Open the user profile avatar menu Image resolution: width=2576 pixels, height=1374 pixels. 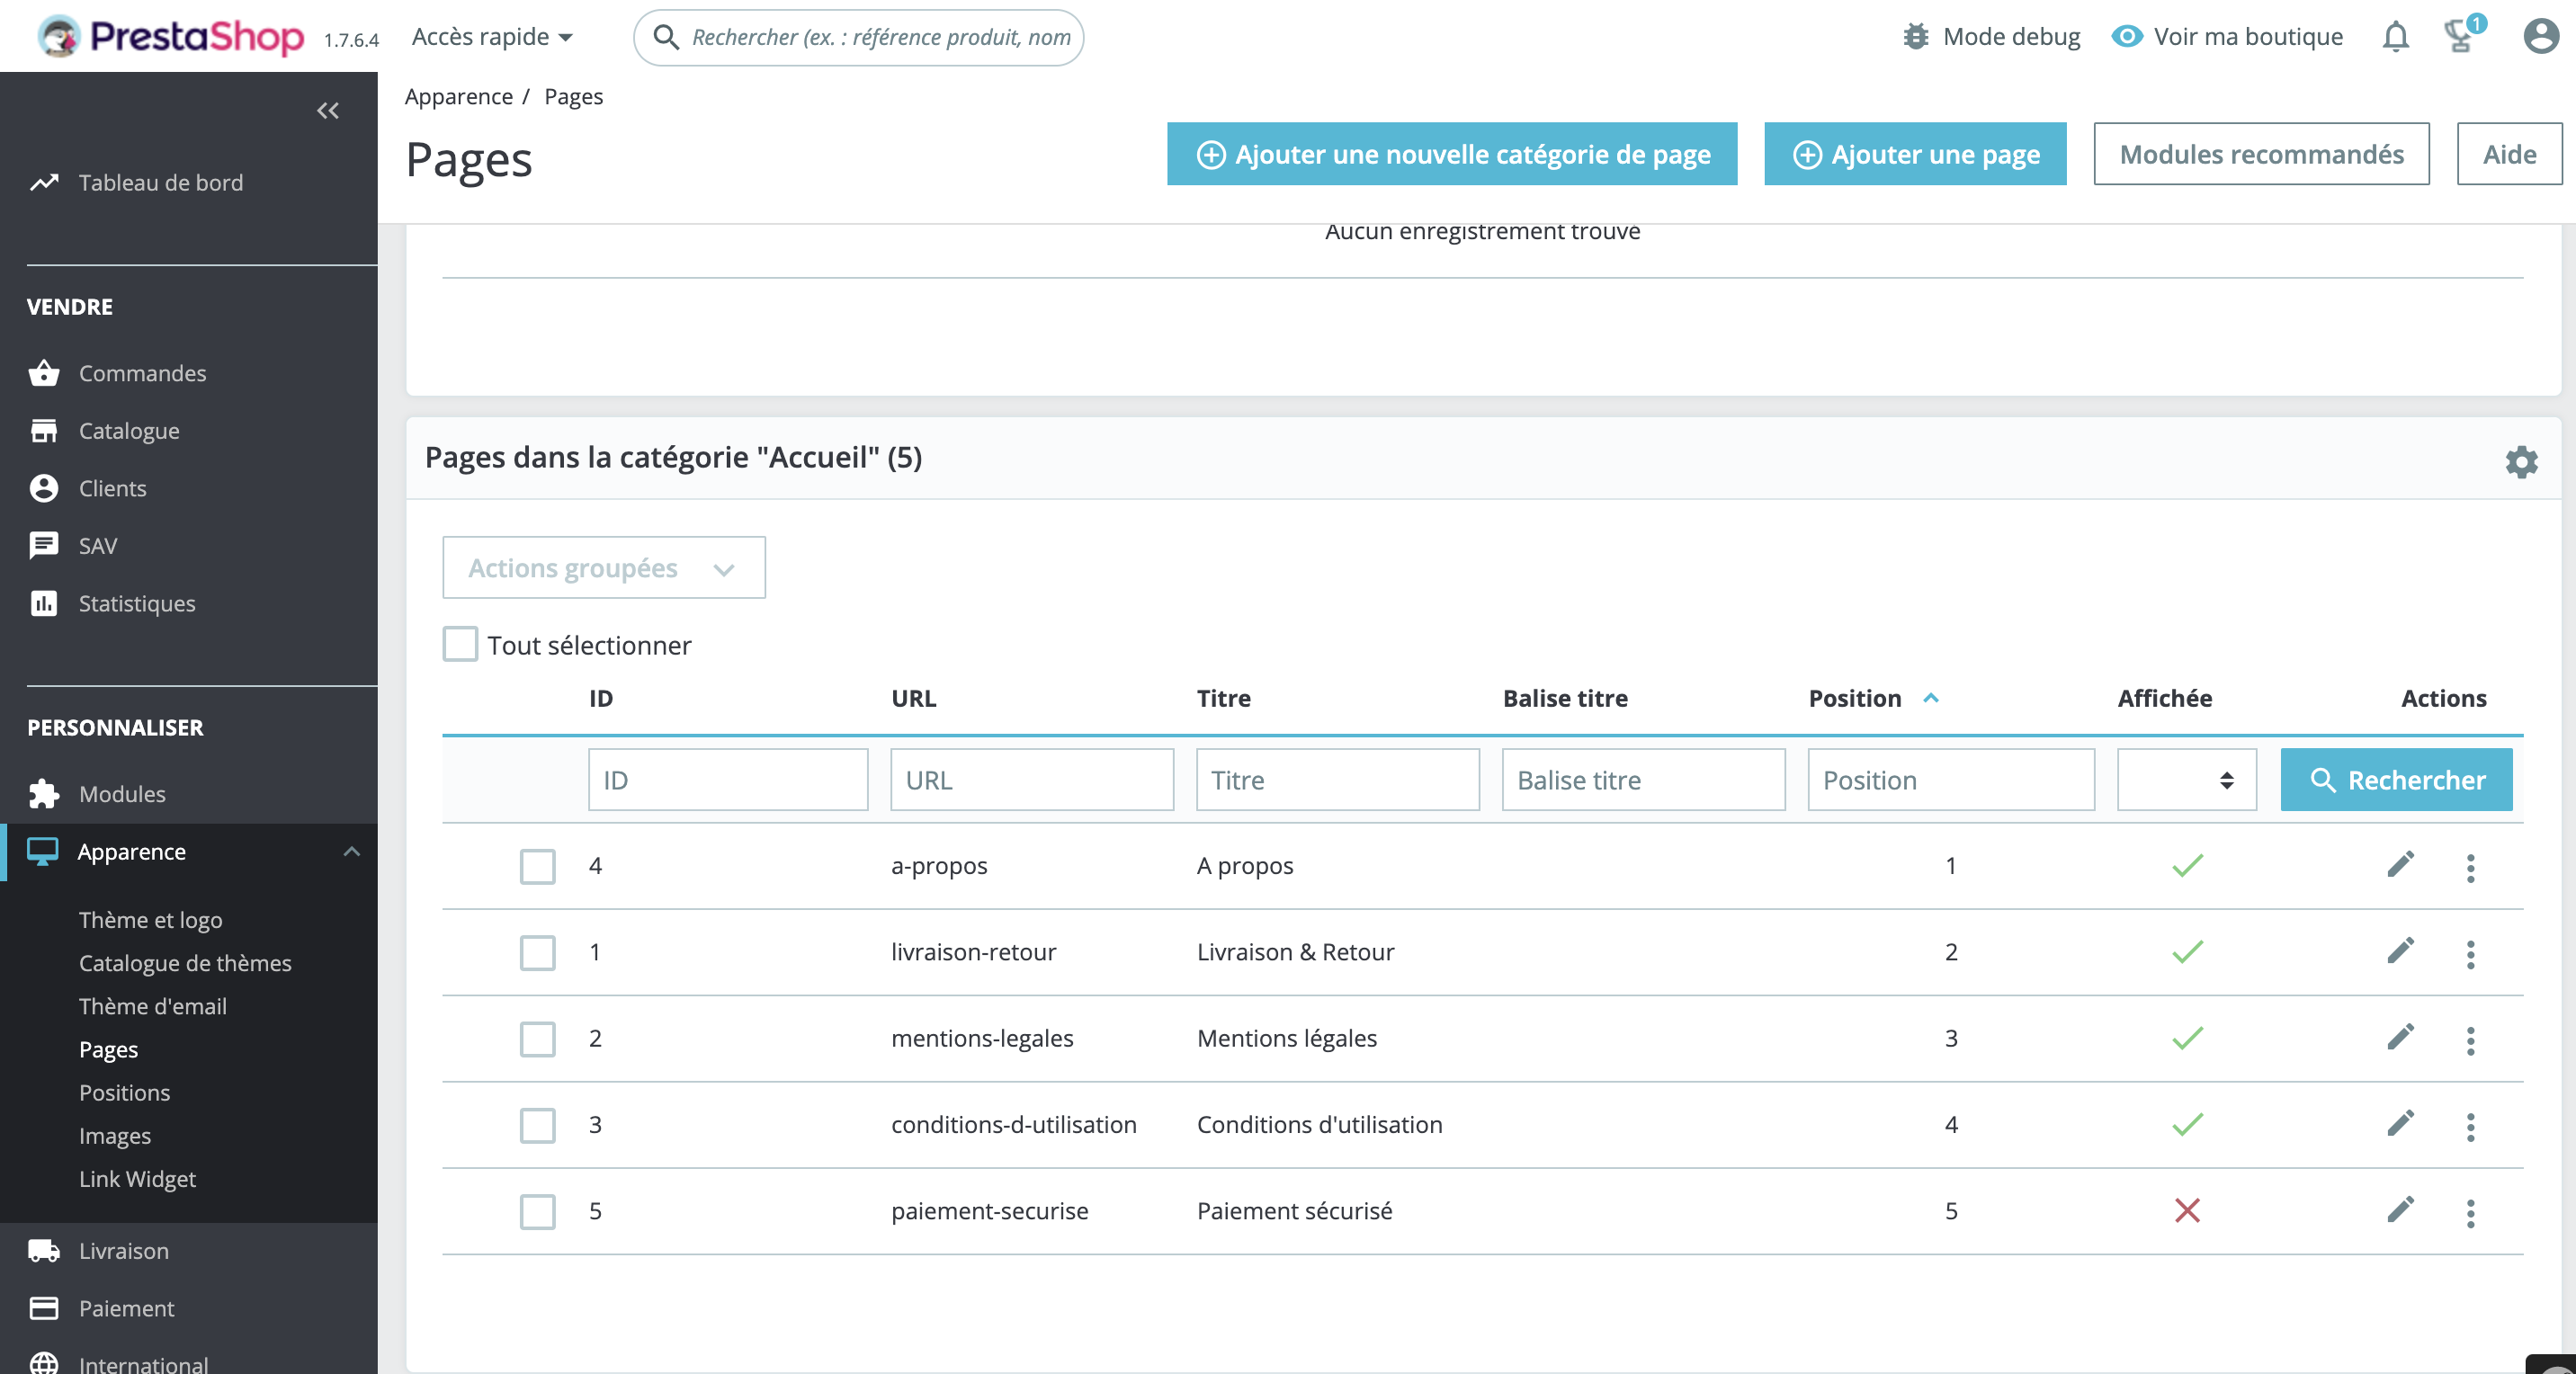coord(2541,37)
